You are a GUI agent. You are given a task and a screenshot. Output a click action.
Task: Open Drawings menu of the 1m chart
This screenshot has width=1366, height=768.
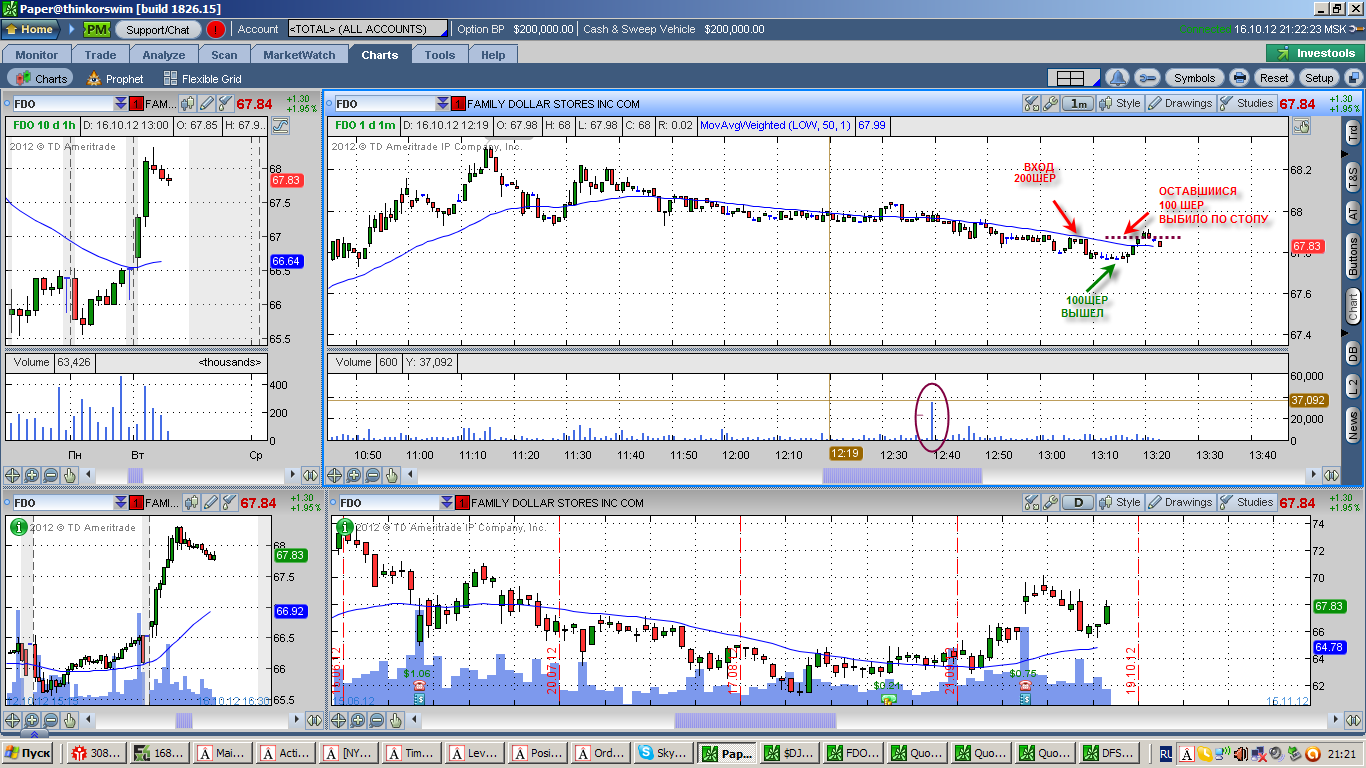[x=1180, y=103]
